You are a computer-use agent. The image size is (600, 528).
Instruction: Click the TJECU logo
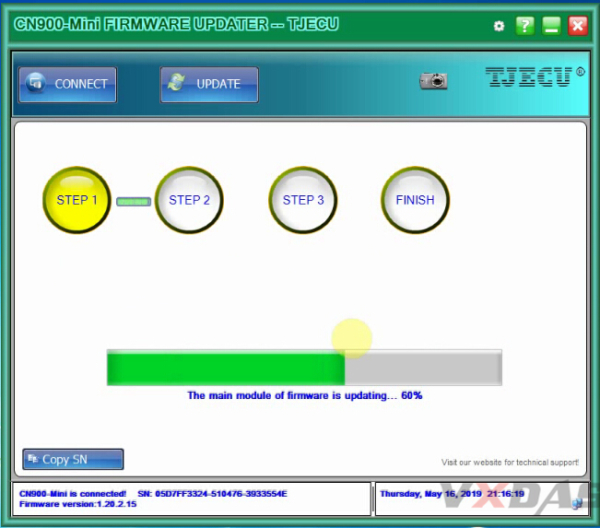[x=535, y=77]
